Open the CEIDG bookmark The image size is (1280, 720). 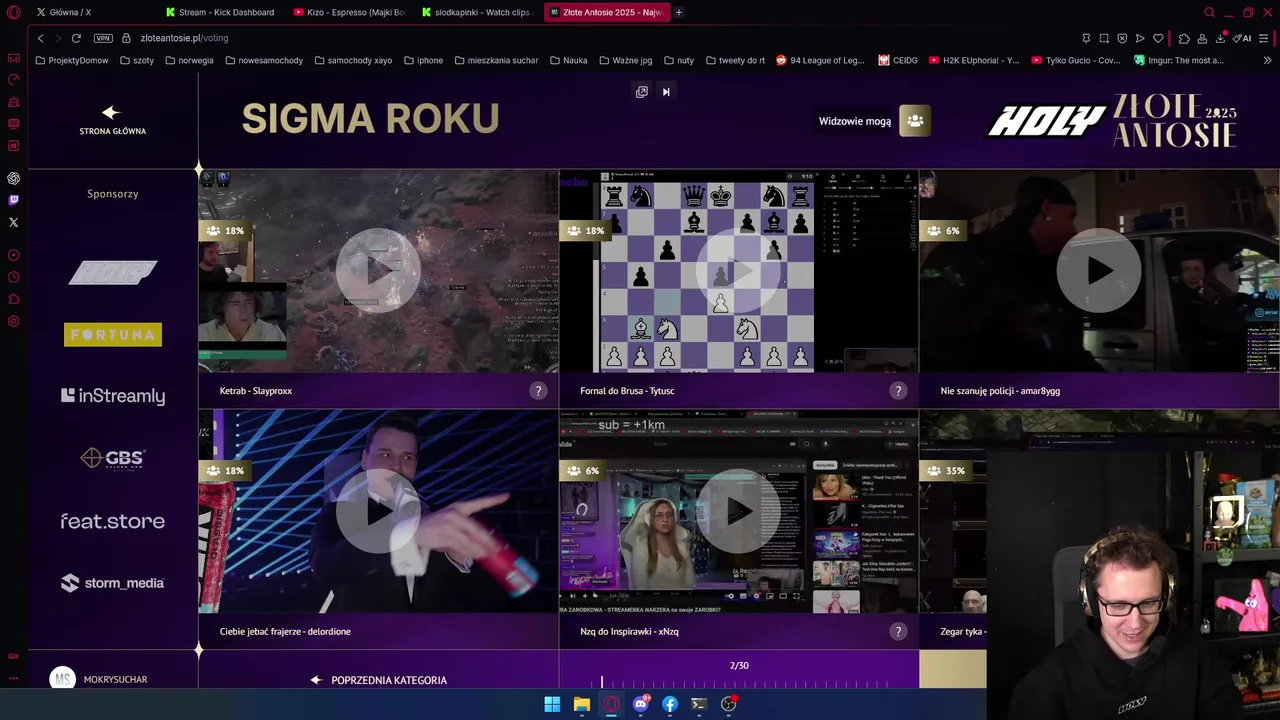click(x=898, y=60)
